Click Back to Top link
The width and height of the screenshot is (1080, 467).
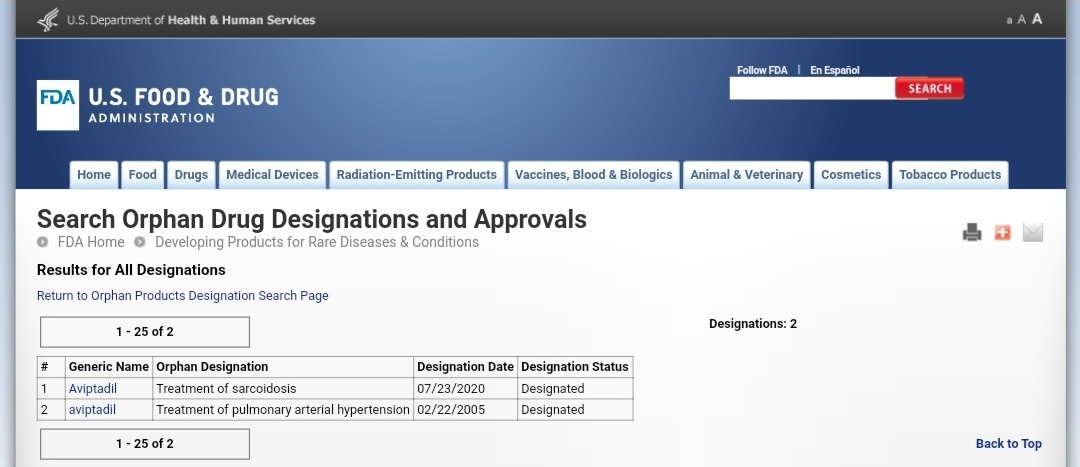tap(1008, 444)
